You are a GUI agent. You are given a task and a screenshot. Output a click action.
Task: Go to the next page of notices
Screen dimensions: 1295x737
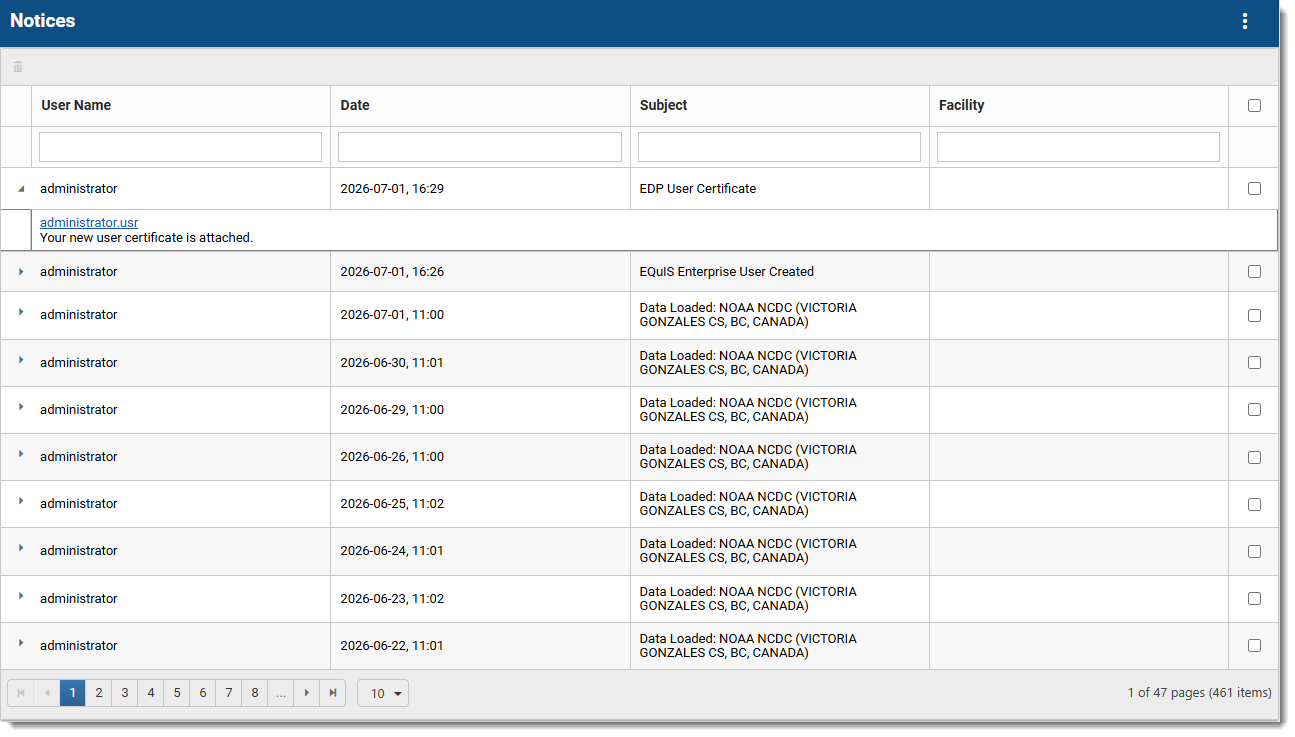point(307,693)
